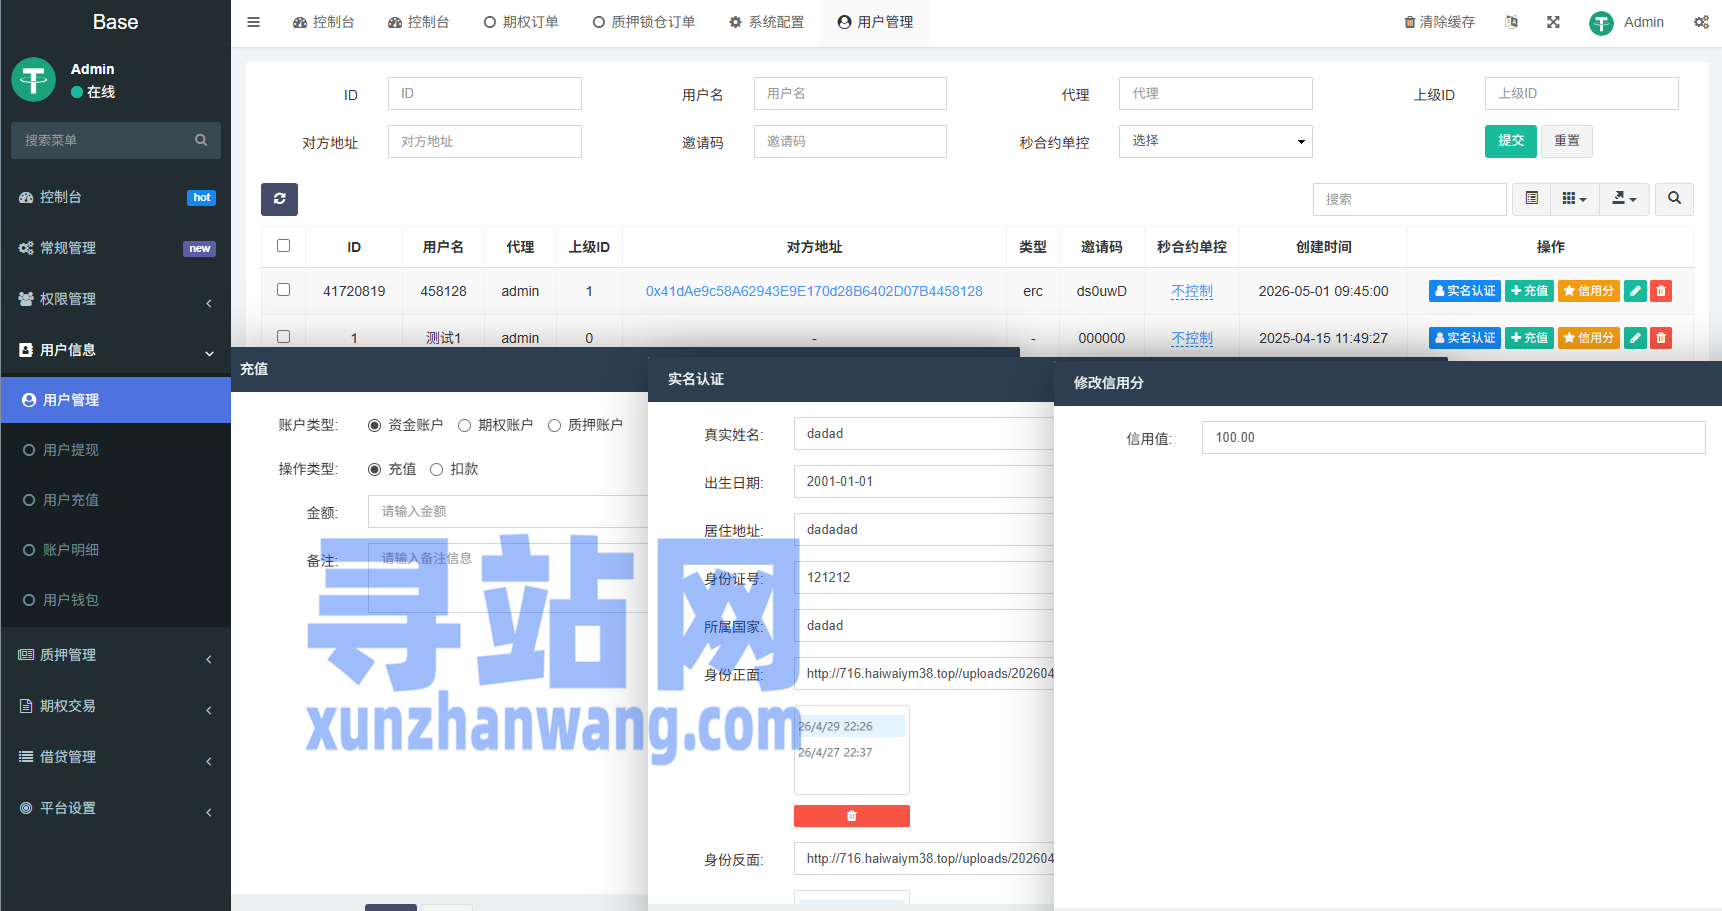The width and height of the screenshot is (1722, 911).
Task: Click the magnifier advanced search icon
Action: pos(1674,199)
